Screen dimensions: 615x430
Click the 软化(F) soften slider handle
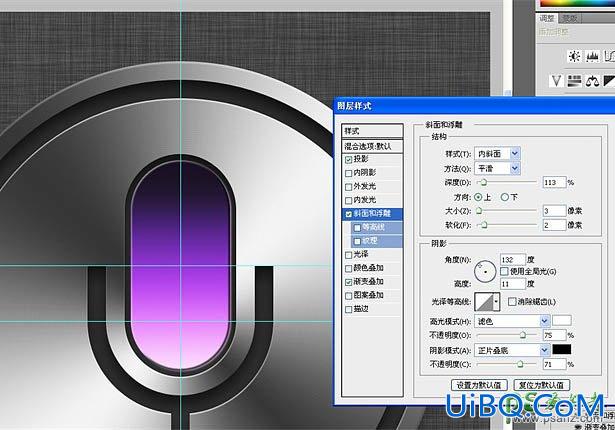pos(484,225)
